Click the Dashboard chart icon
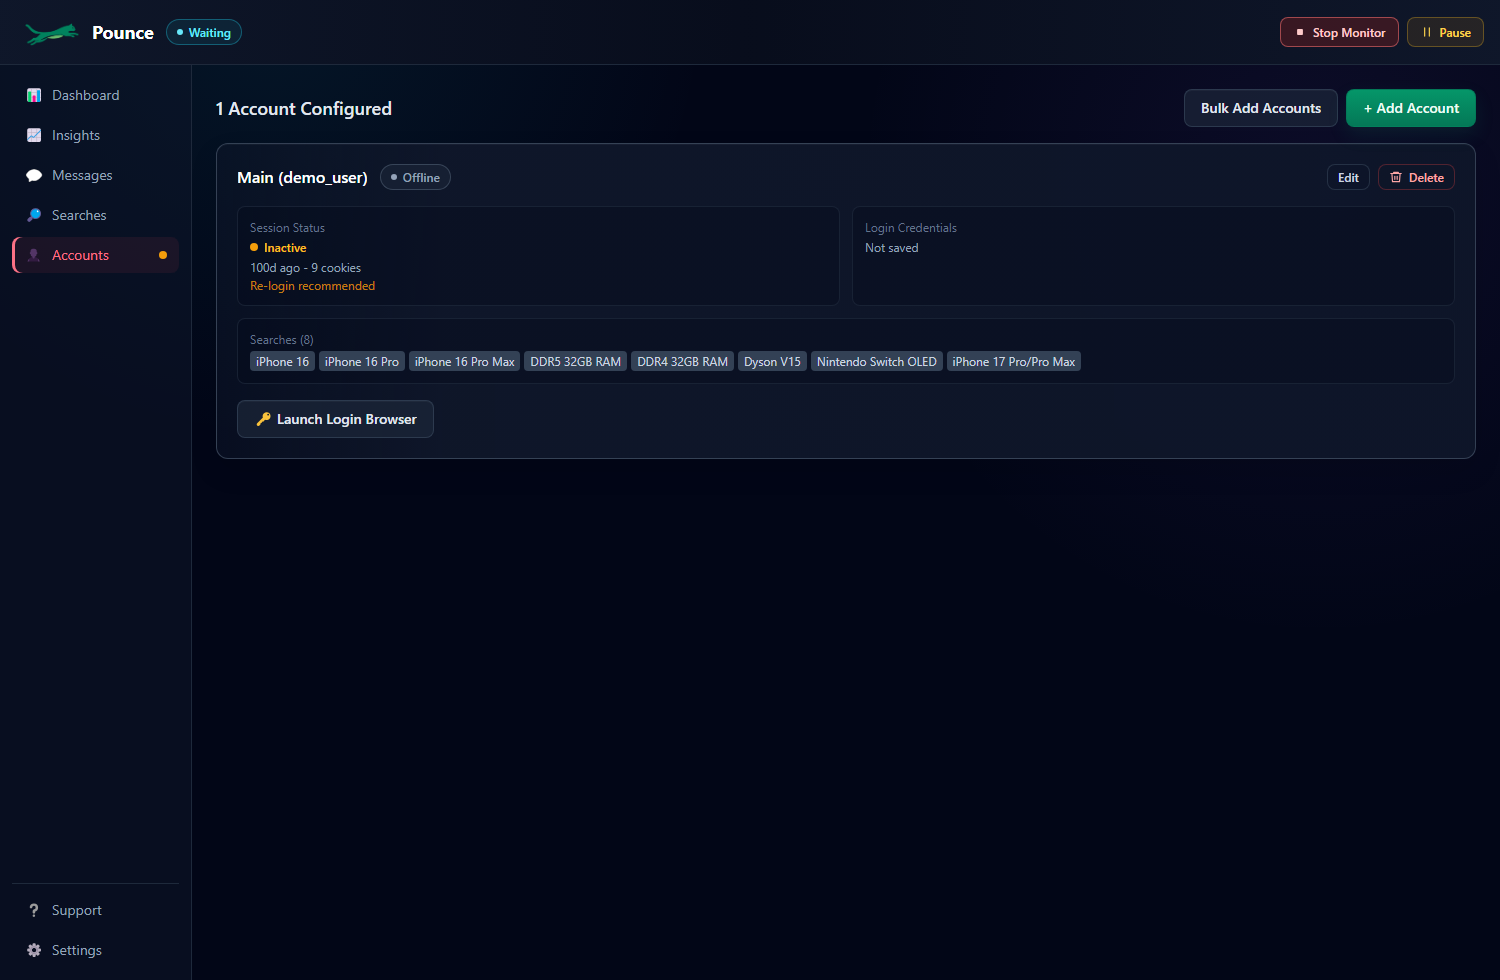Image resolution: width=1500 pixels, height=980 pixels. 34,95
